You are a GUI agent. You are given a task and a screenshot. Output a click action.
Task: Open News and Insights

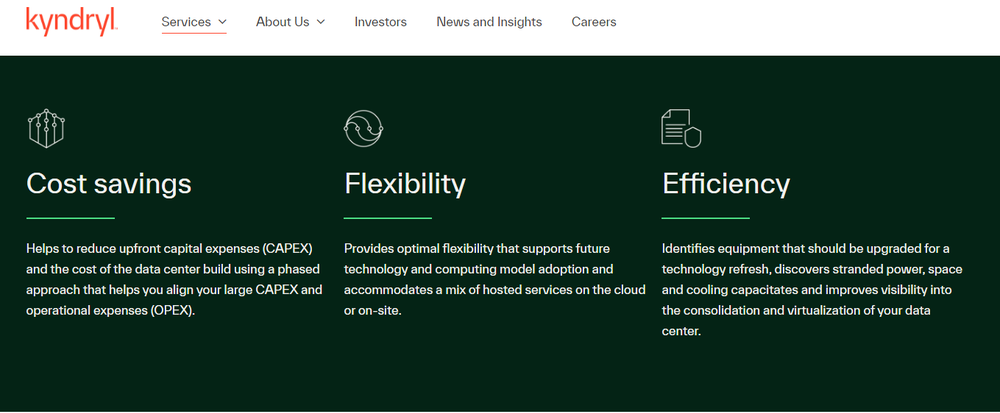[x=489, y=22]
